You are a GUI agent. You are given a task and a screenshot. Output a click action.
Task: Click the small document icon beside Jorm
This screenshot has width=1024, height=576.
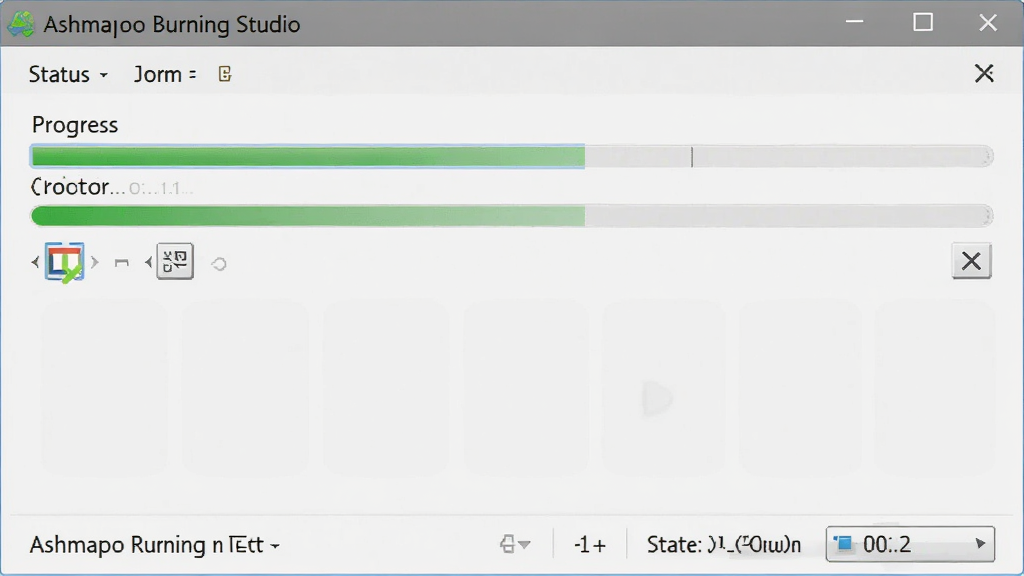coord(225,74)
